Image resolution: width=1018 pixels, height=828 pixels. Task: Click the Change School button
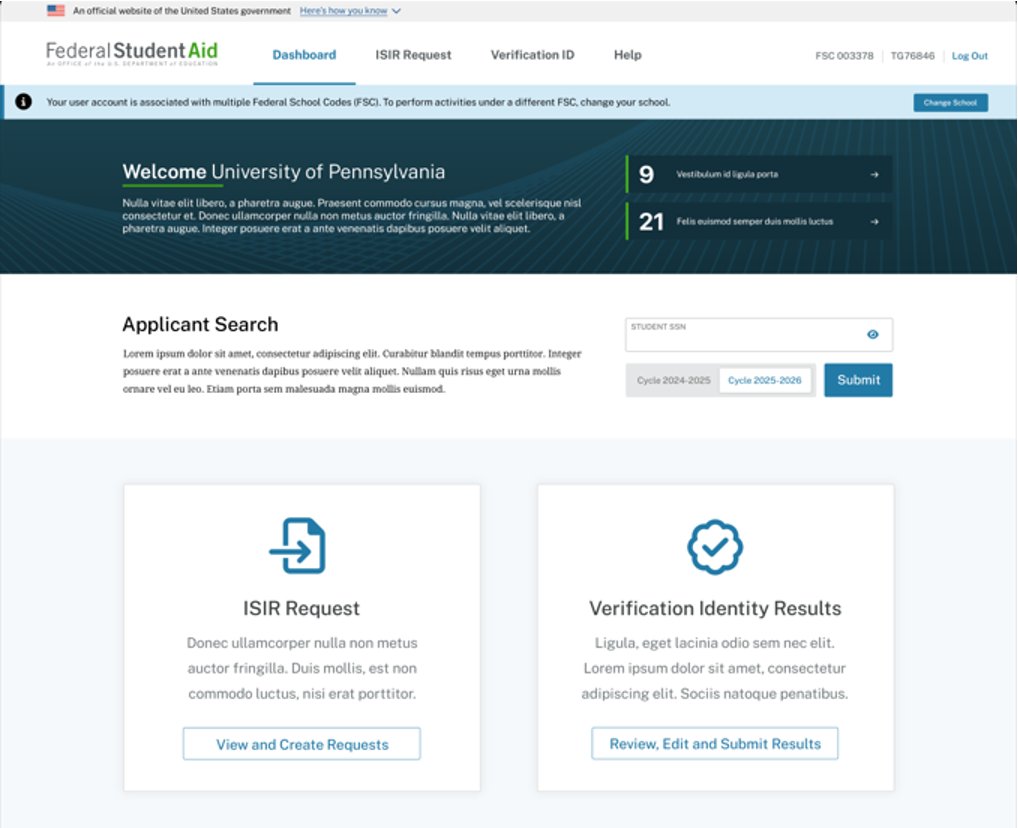[950, 103]
